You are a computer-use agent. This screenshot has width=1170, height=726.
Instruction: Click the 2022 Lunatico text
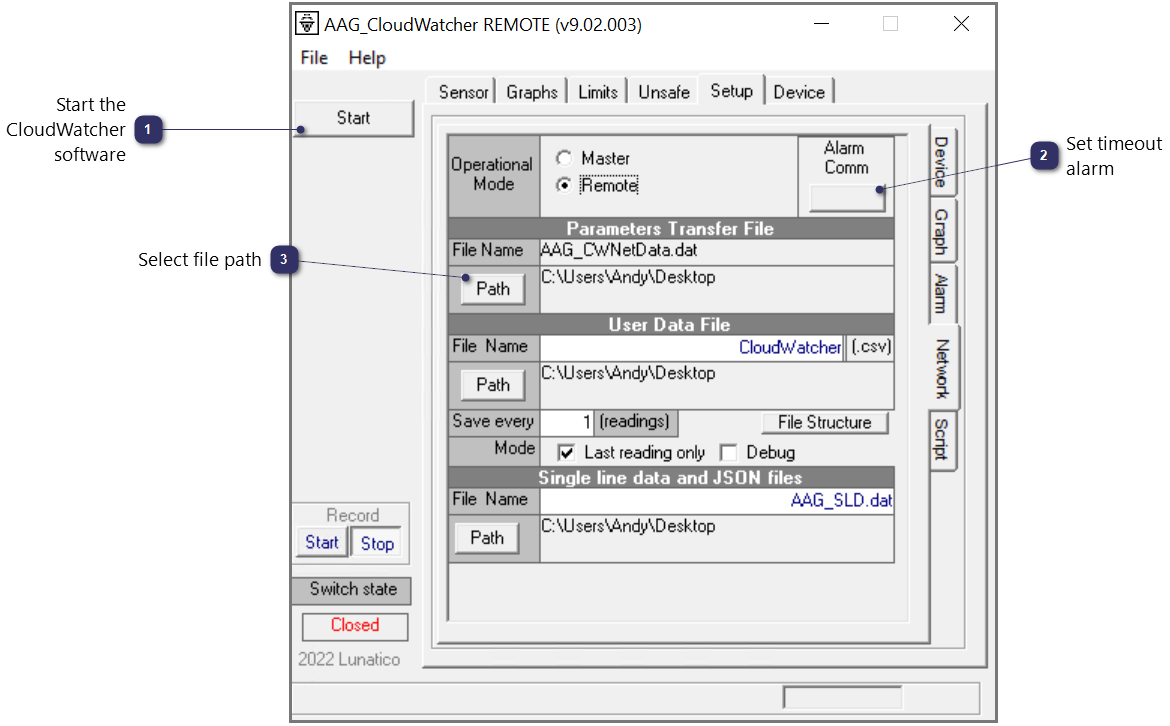point(349,660)
